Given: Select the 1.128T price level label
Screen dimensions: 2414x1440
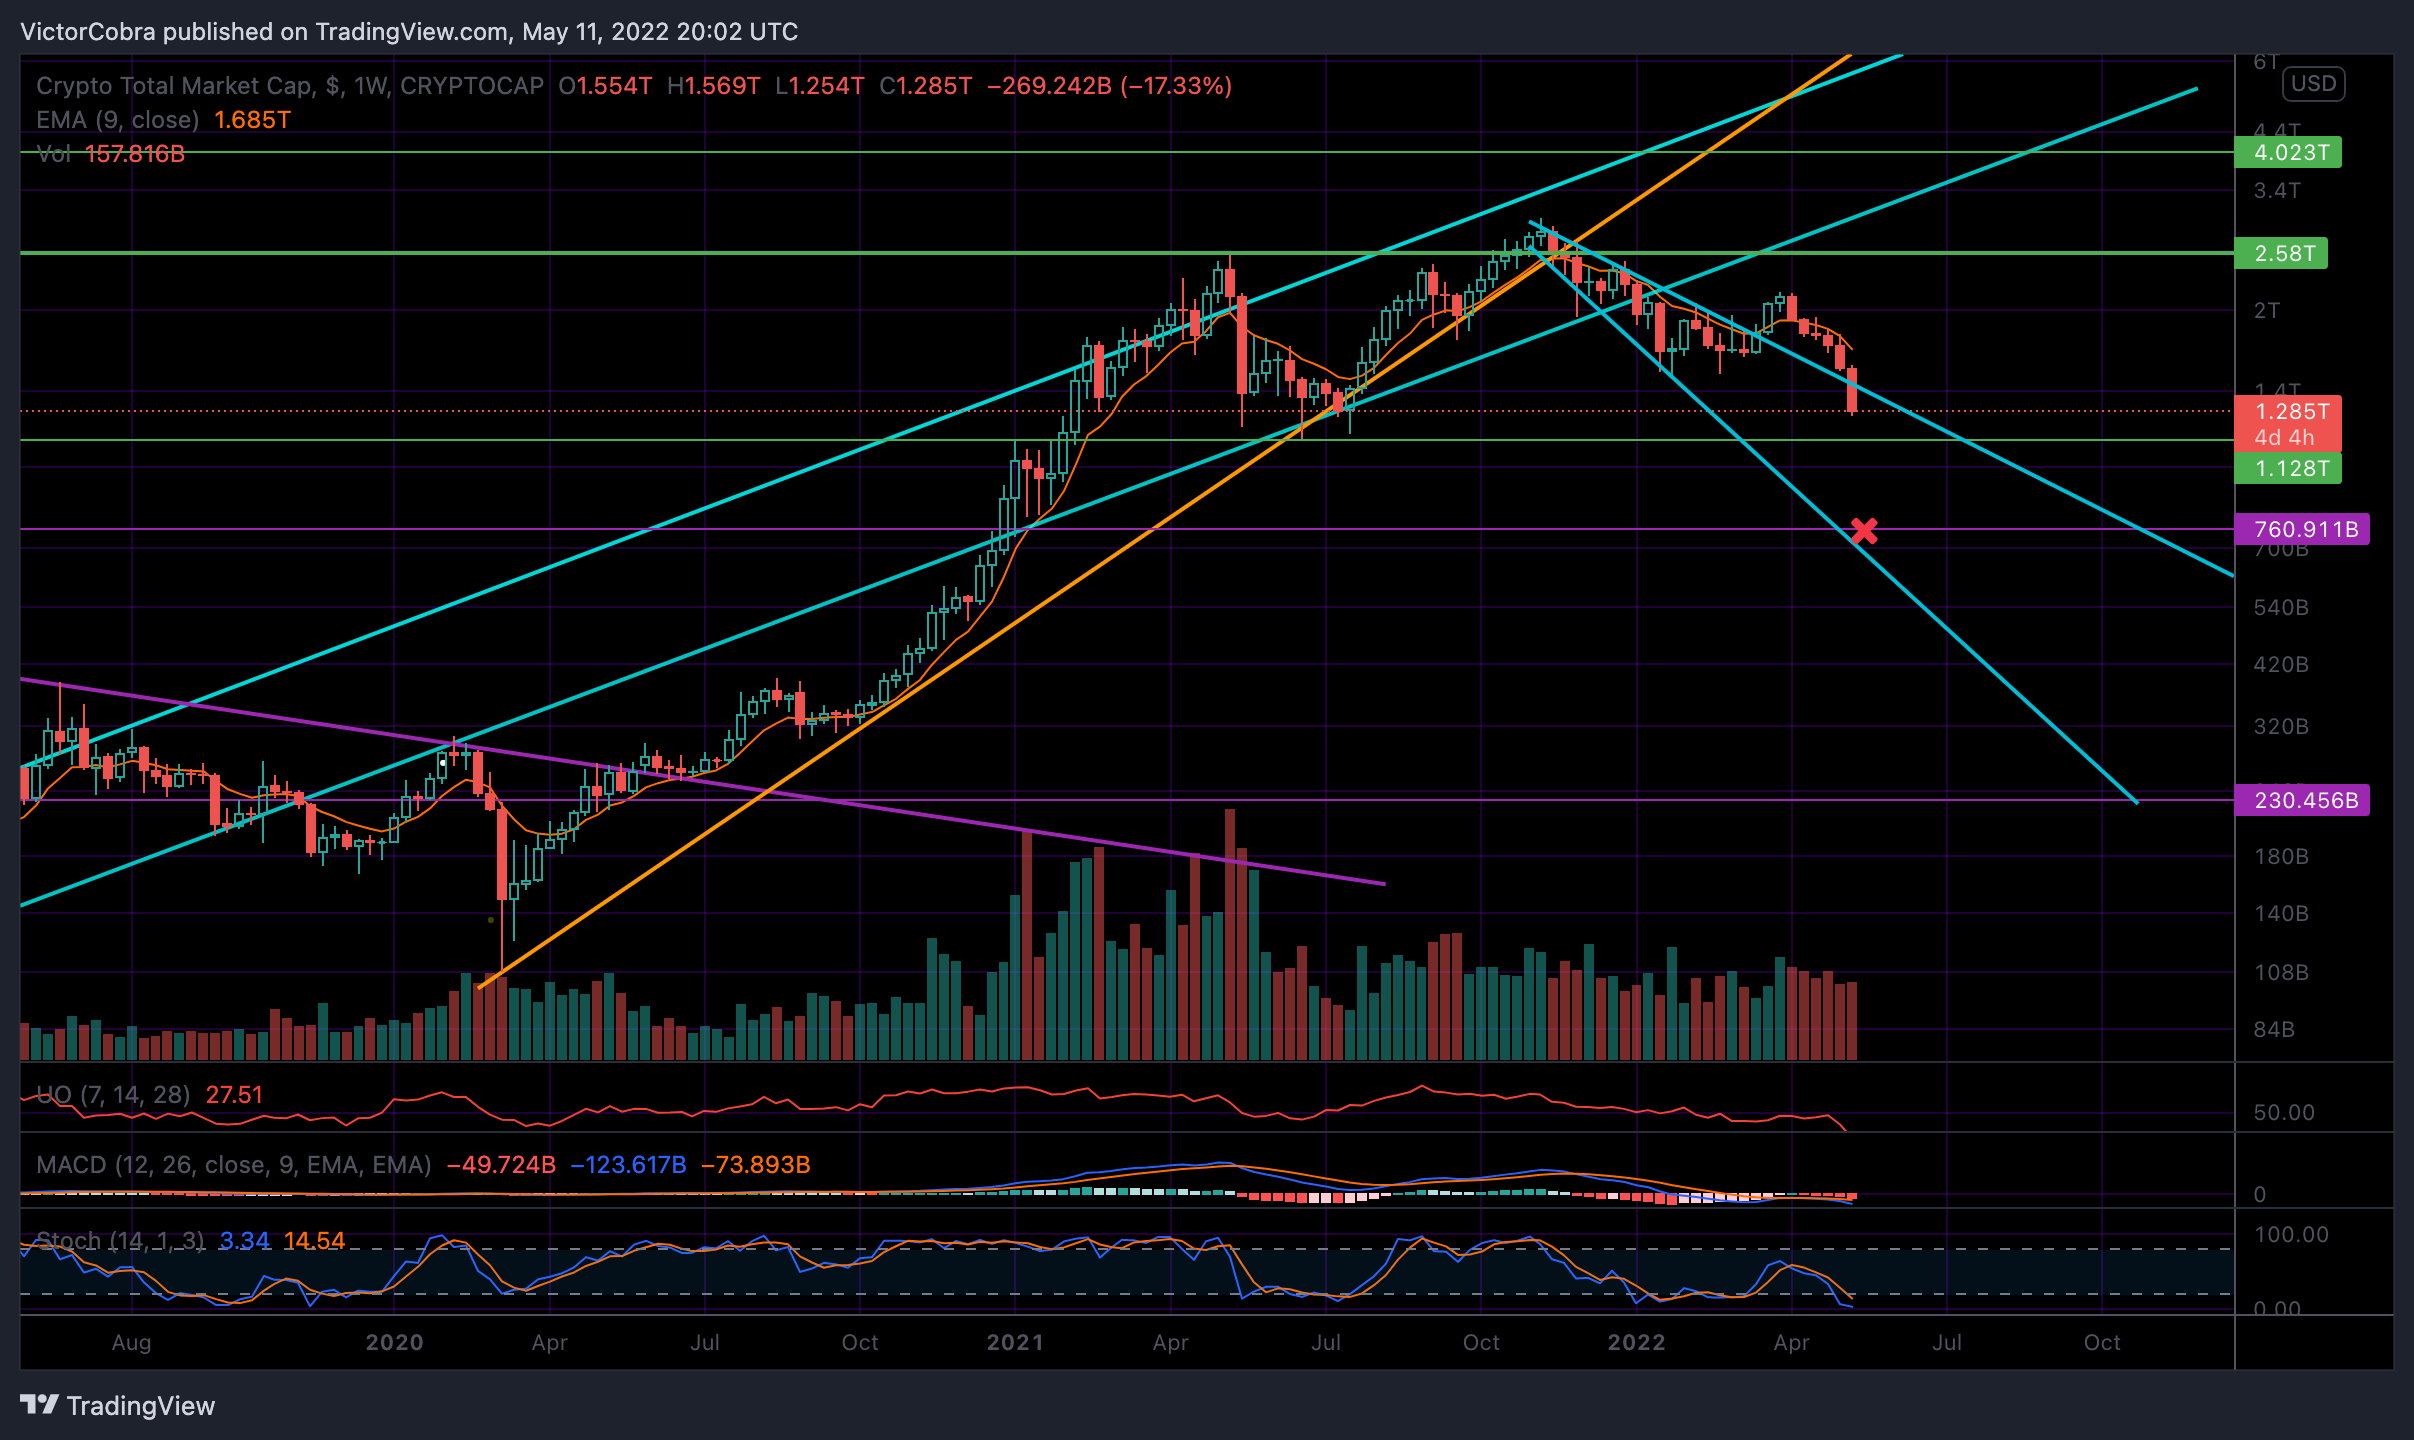Looking at the screenshot, I should coord(2288,468).
